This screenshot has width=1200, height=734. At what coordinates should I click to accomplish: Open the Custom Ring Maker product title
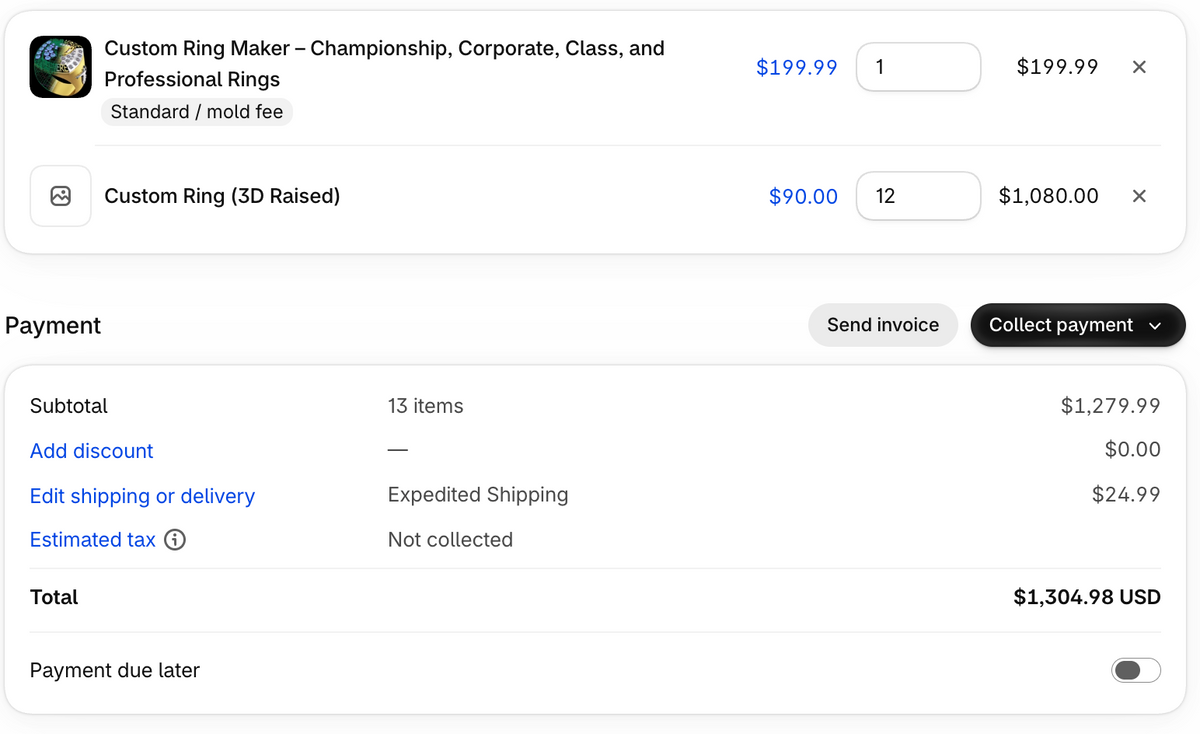[384, 63]
